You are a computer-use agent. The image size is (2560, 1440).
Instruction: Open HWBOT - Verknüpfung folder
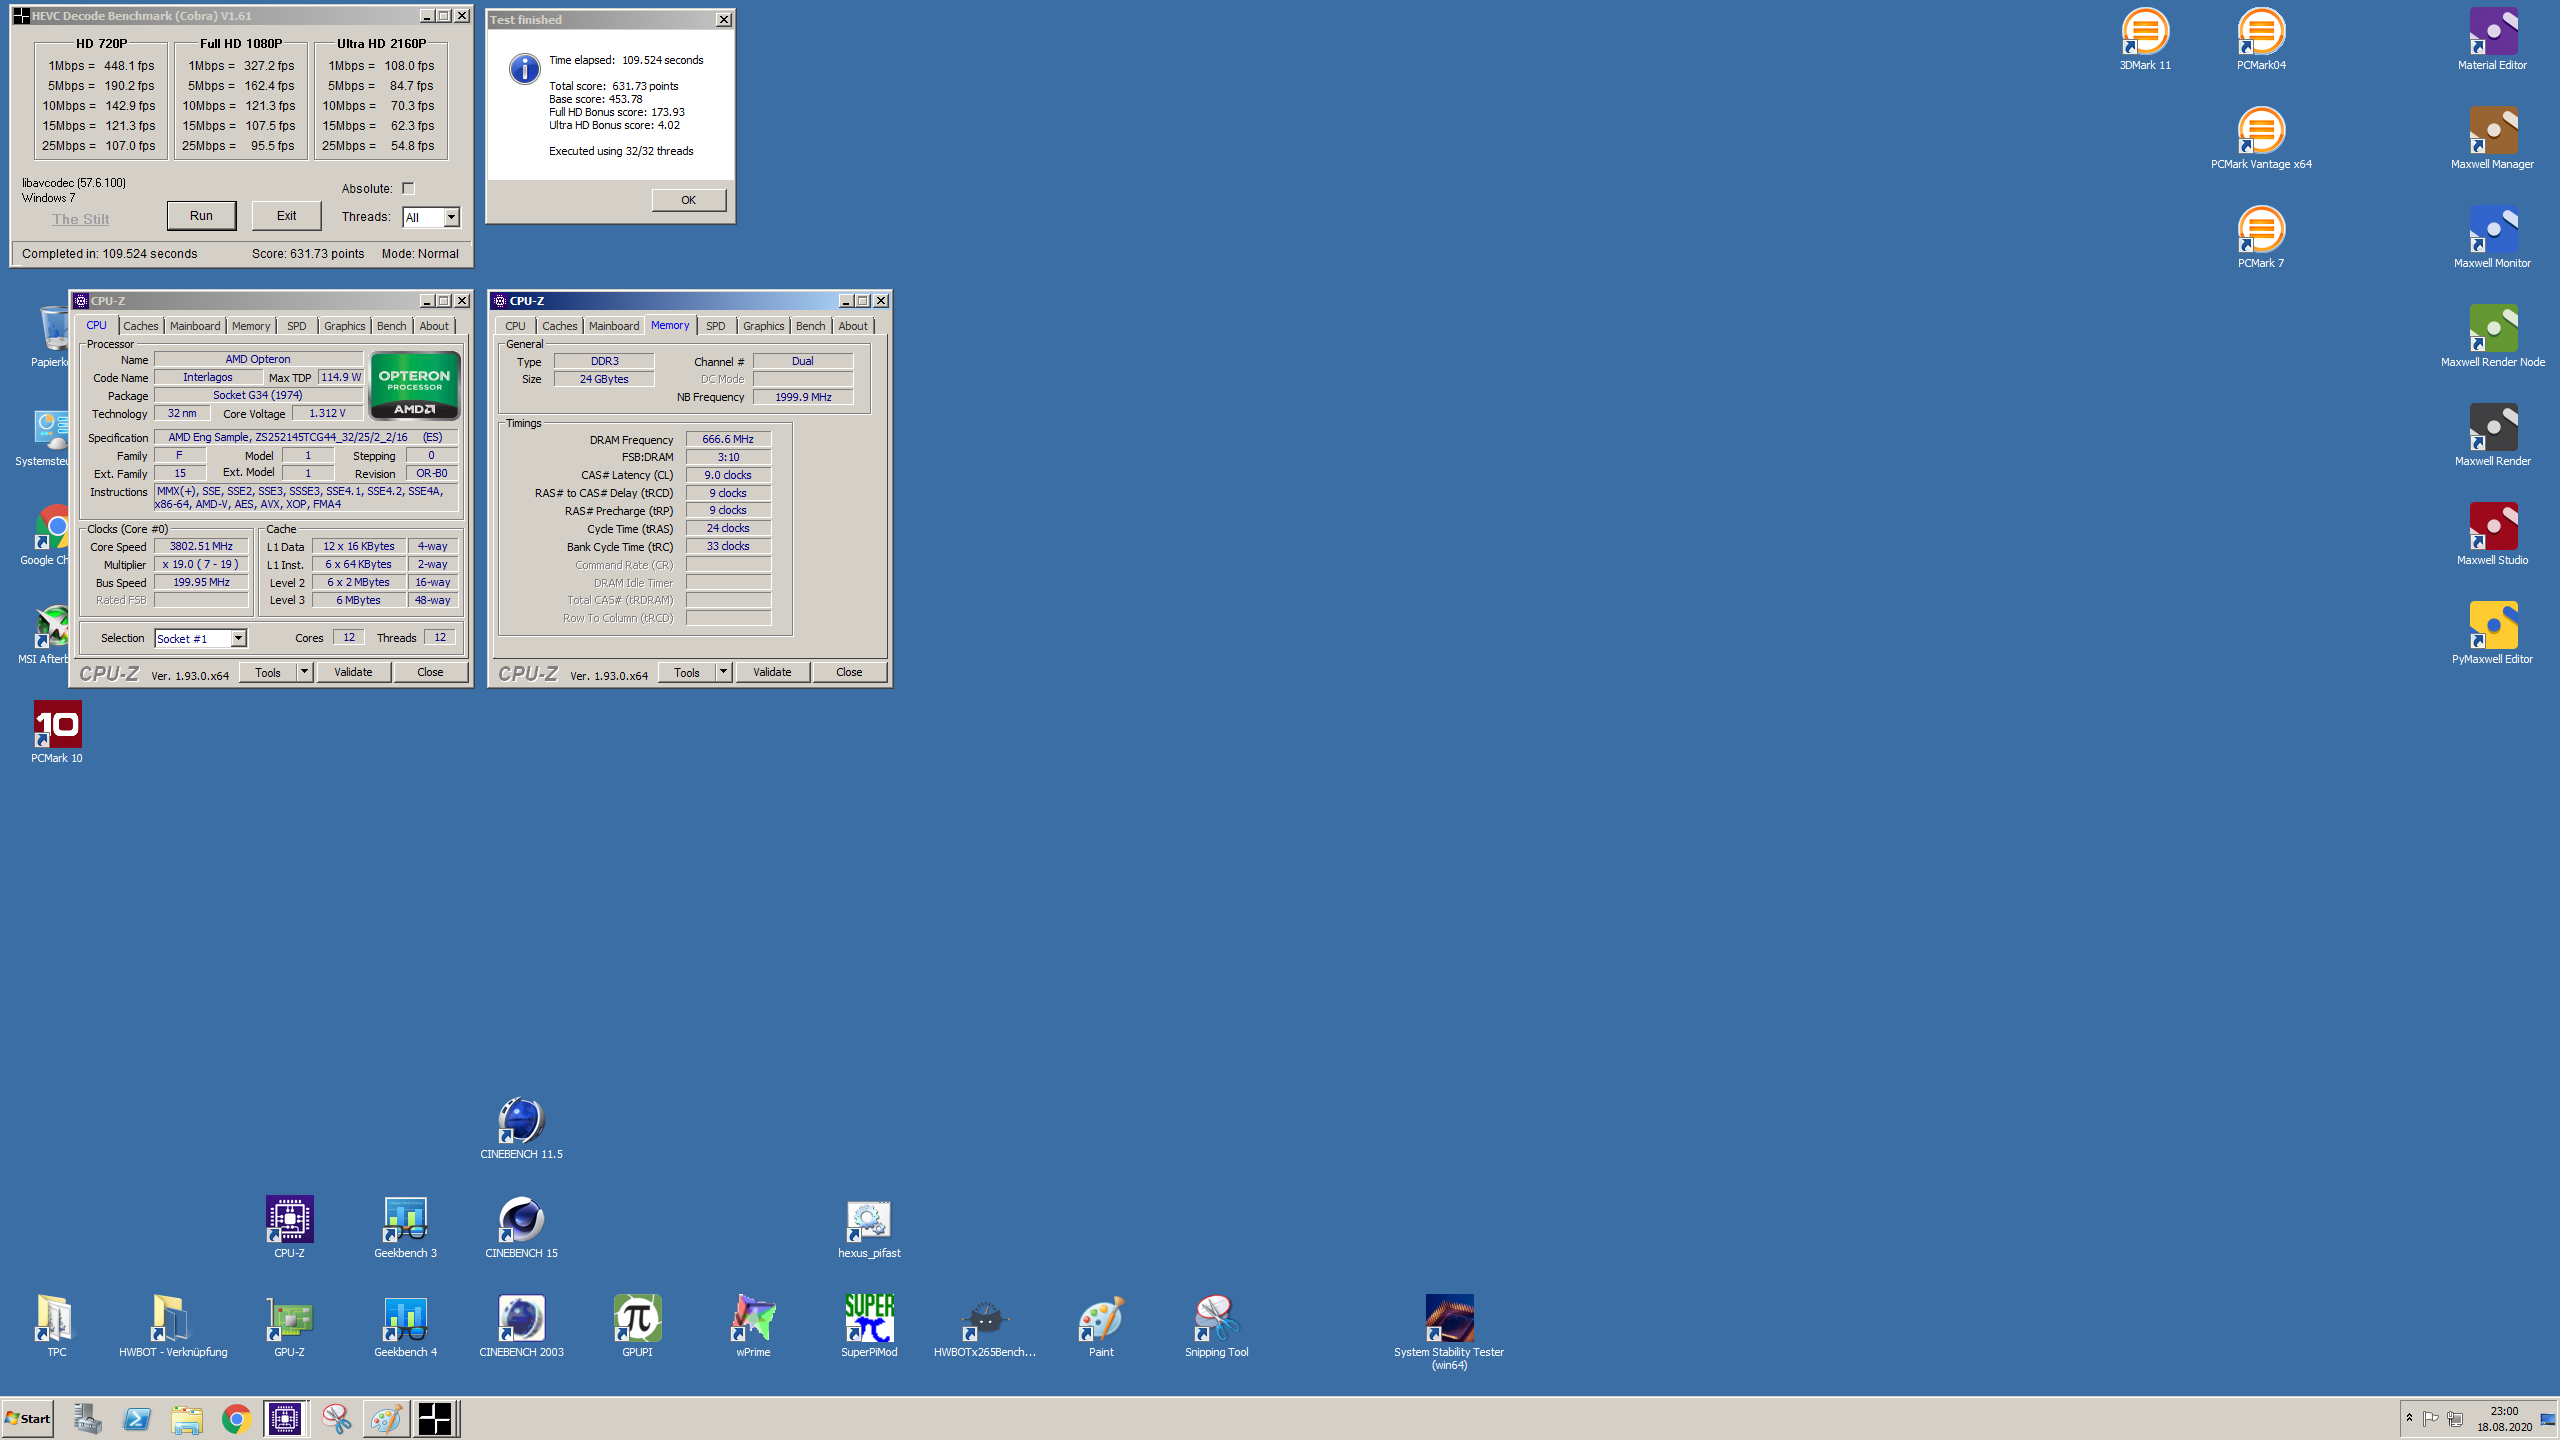pos(173,1326)
